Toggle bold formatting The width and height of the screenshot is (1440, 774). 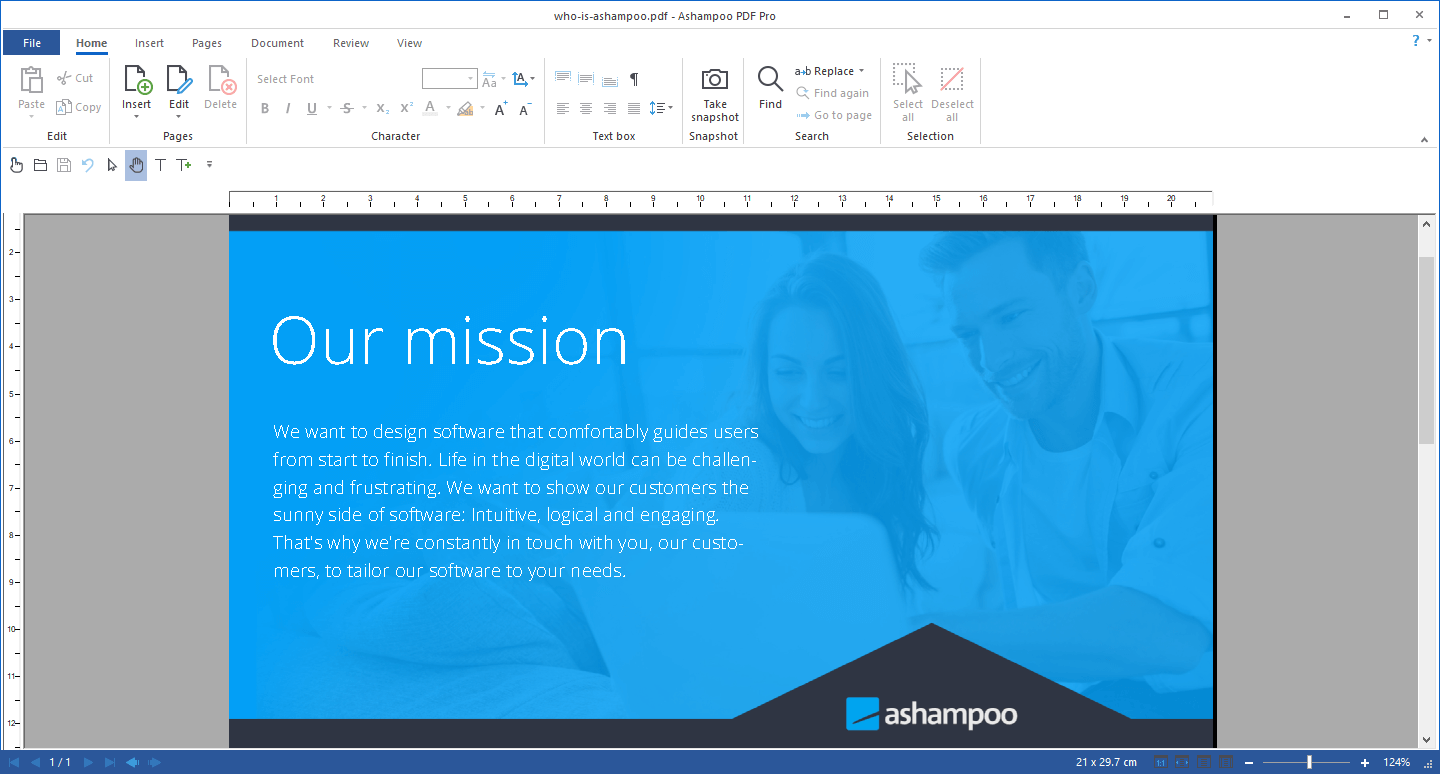[x=264, y=108]
